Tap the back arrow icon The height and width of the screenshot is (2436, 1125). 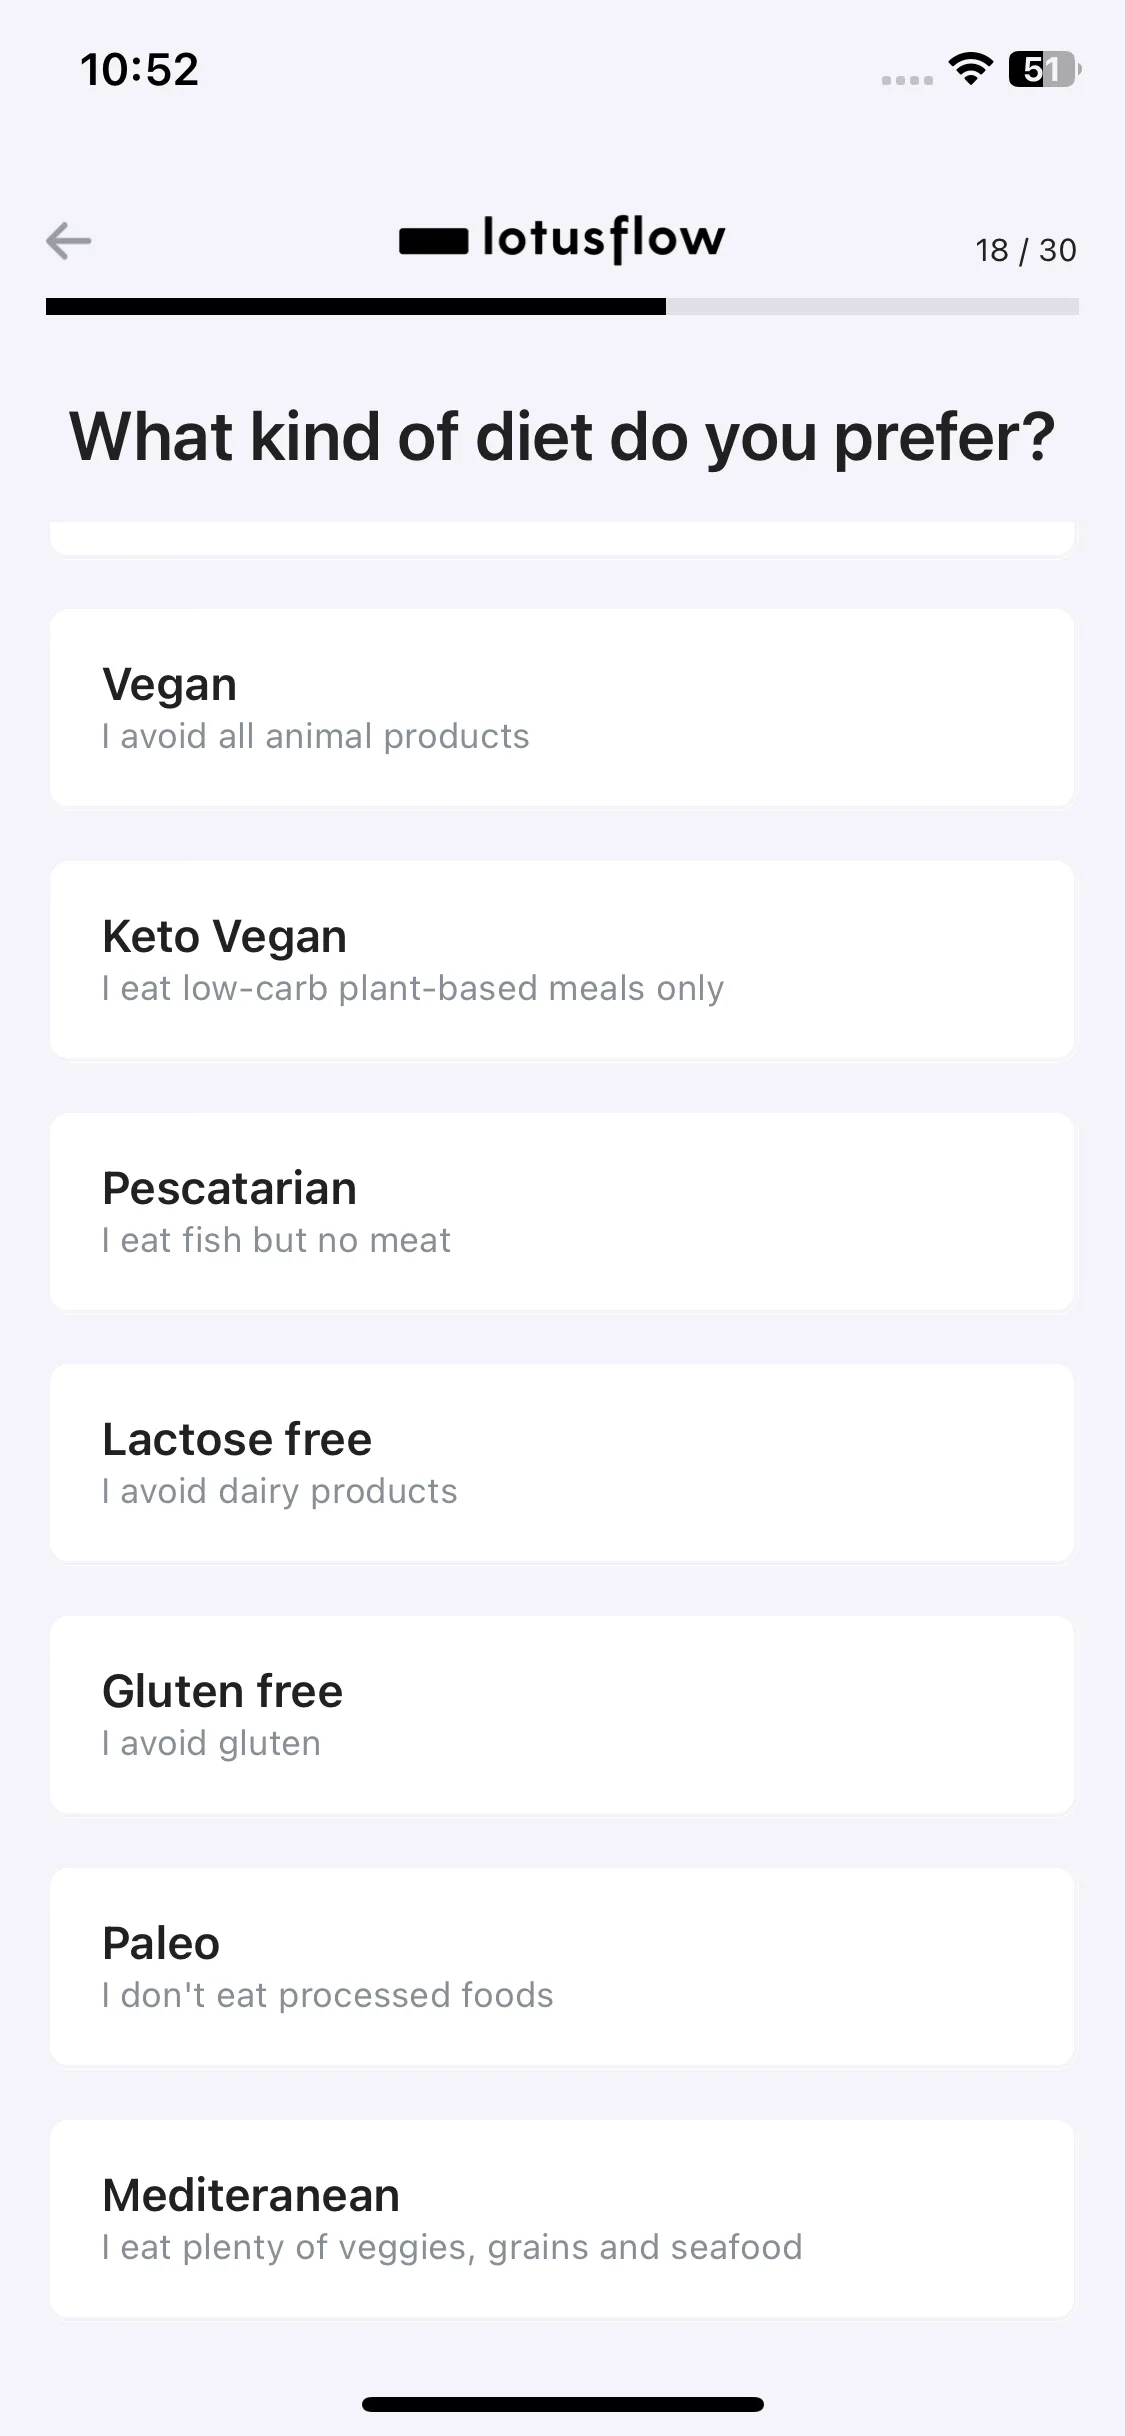pyautogui.click(x=69, y=240)
